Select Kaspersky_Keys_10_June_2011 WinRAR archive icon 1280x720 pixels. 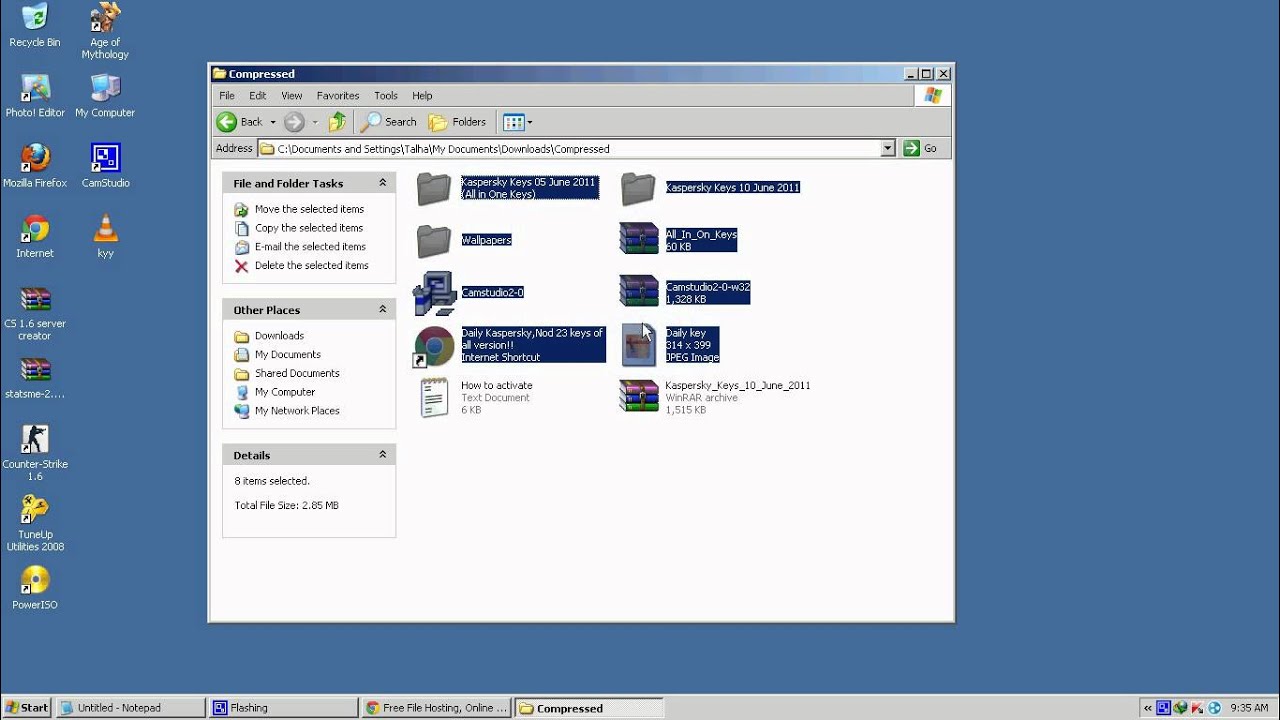[638, 397]
